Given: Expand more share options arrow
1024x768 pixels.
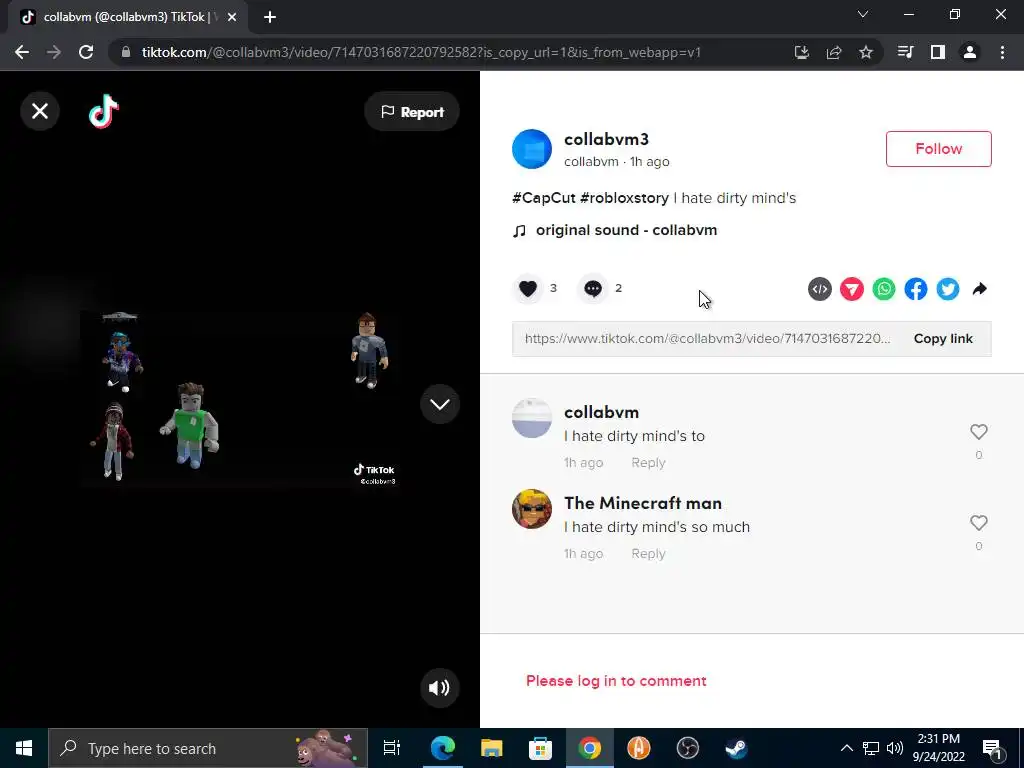Looking at the screenshot, I should (980, 289).
